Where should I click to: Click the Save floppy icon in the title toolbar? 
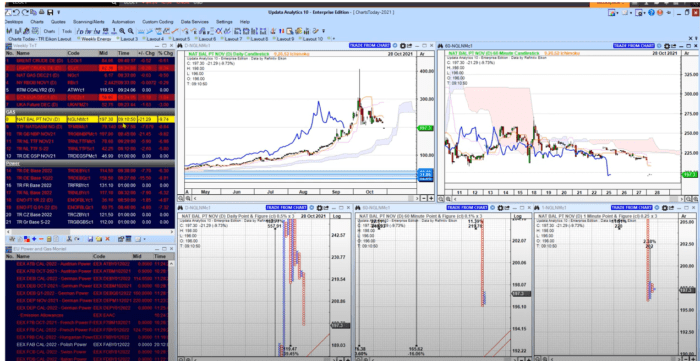point(50,12)
